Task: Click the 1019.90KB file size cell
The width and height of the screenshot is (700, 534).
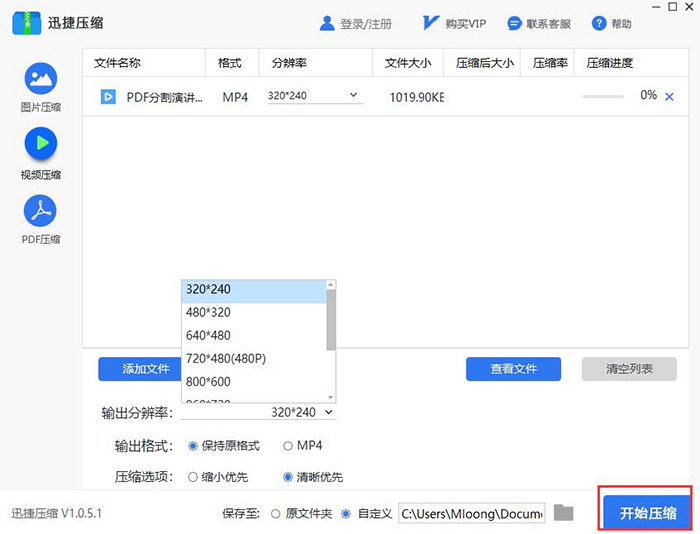Action: point(417,97)
